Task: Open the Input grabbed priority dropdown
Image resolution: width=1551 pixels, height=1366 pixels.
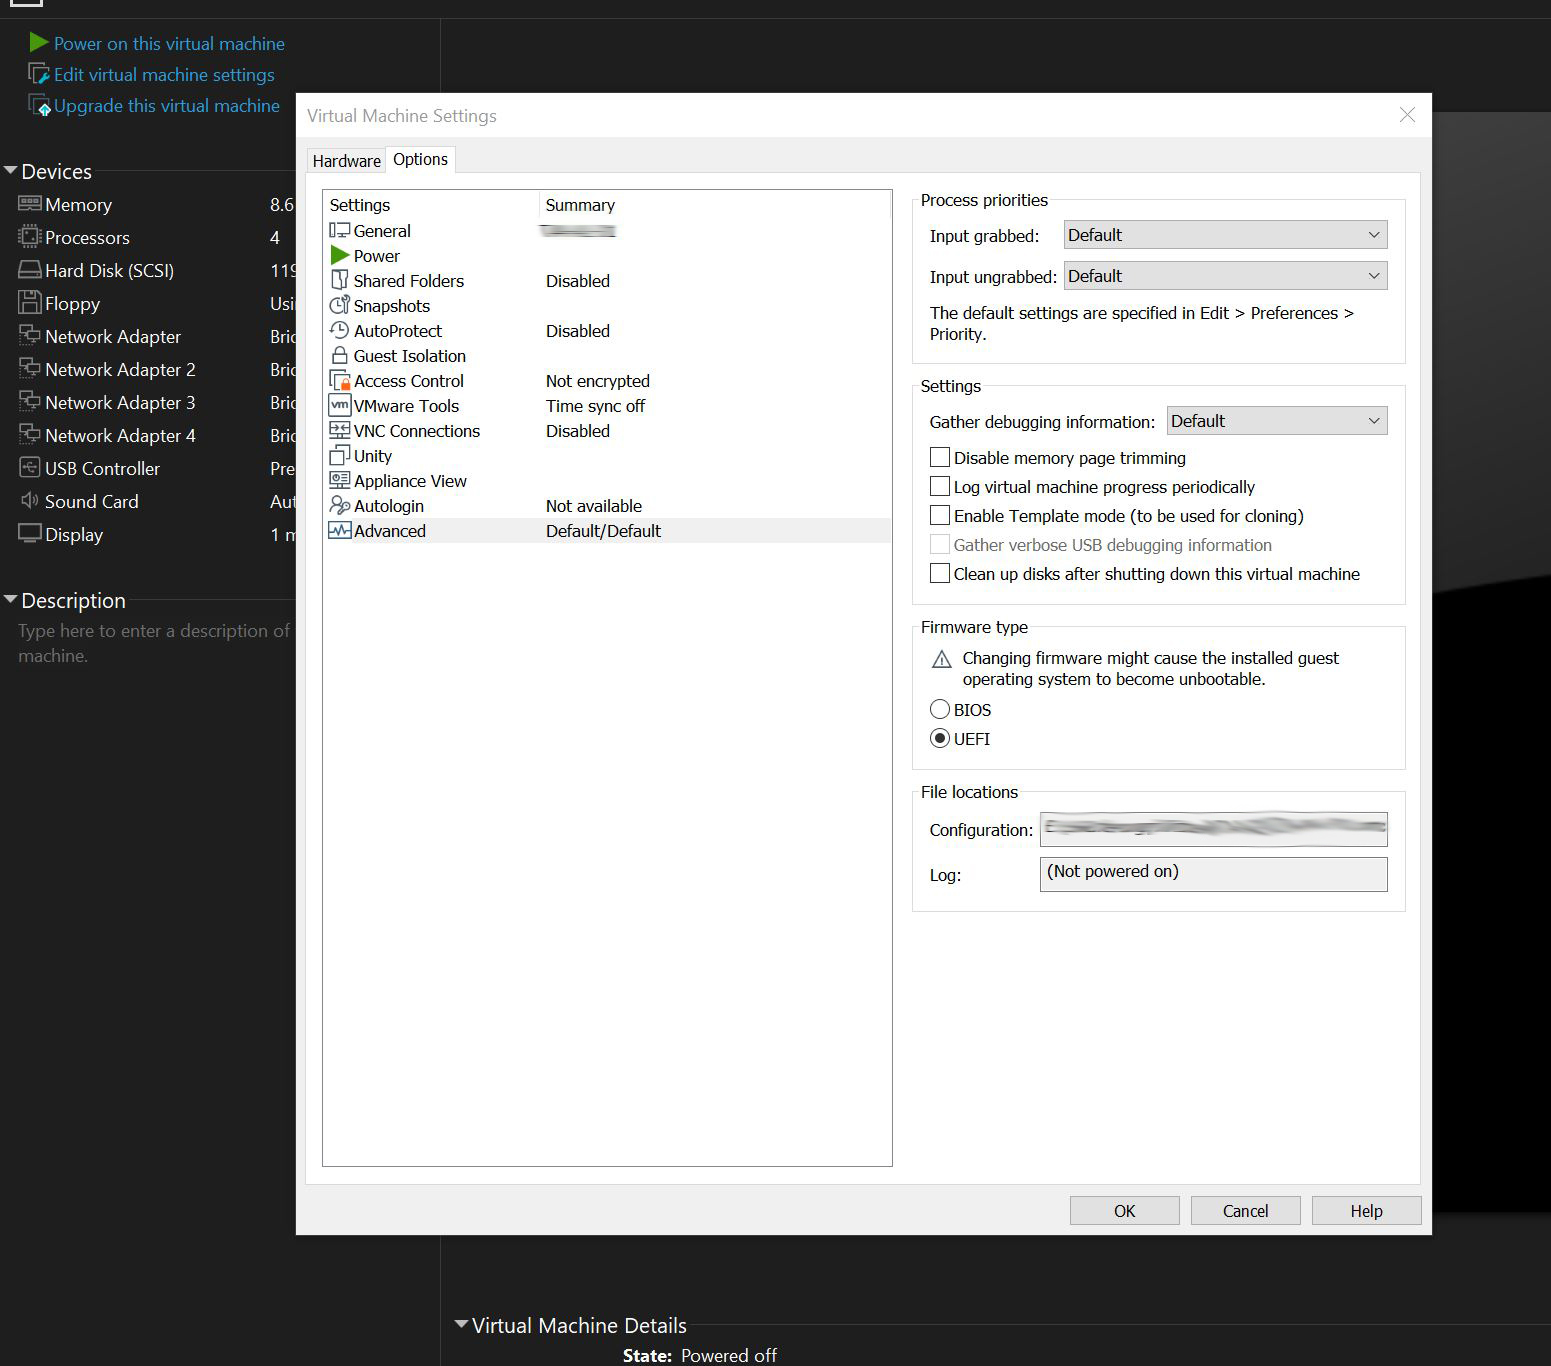Action: [x=1225, y=235]
